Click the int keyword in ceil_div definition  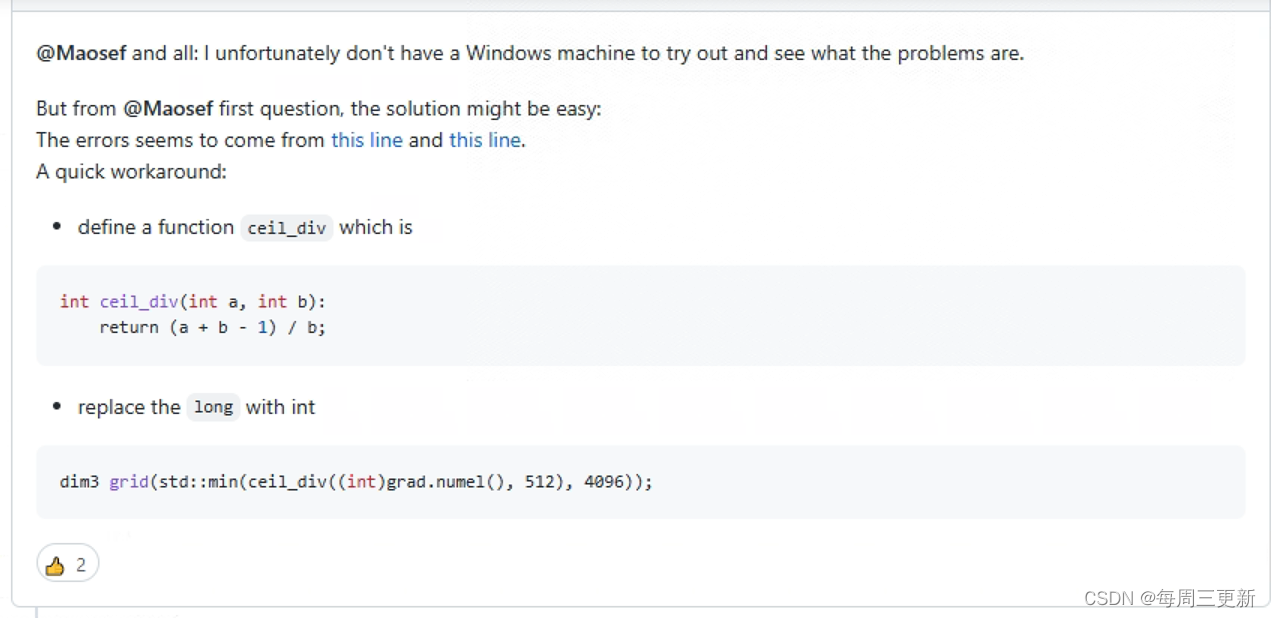(x=74, y=301)
